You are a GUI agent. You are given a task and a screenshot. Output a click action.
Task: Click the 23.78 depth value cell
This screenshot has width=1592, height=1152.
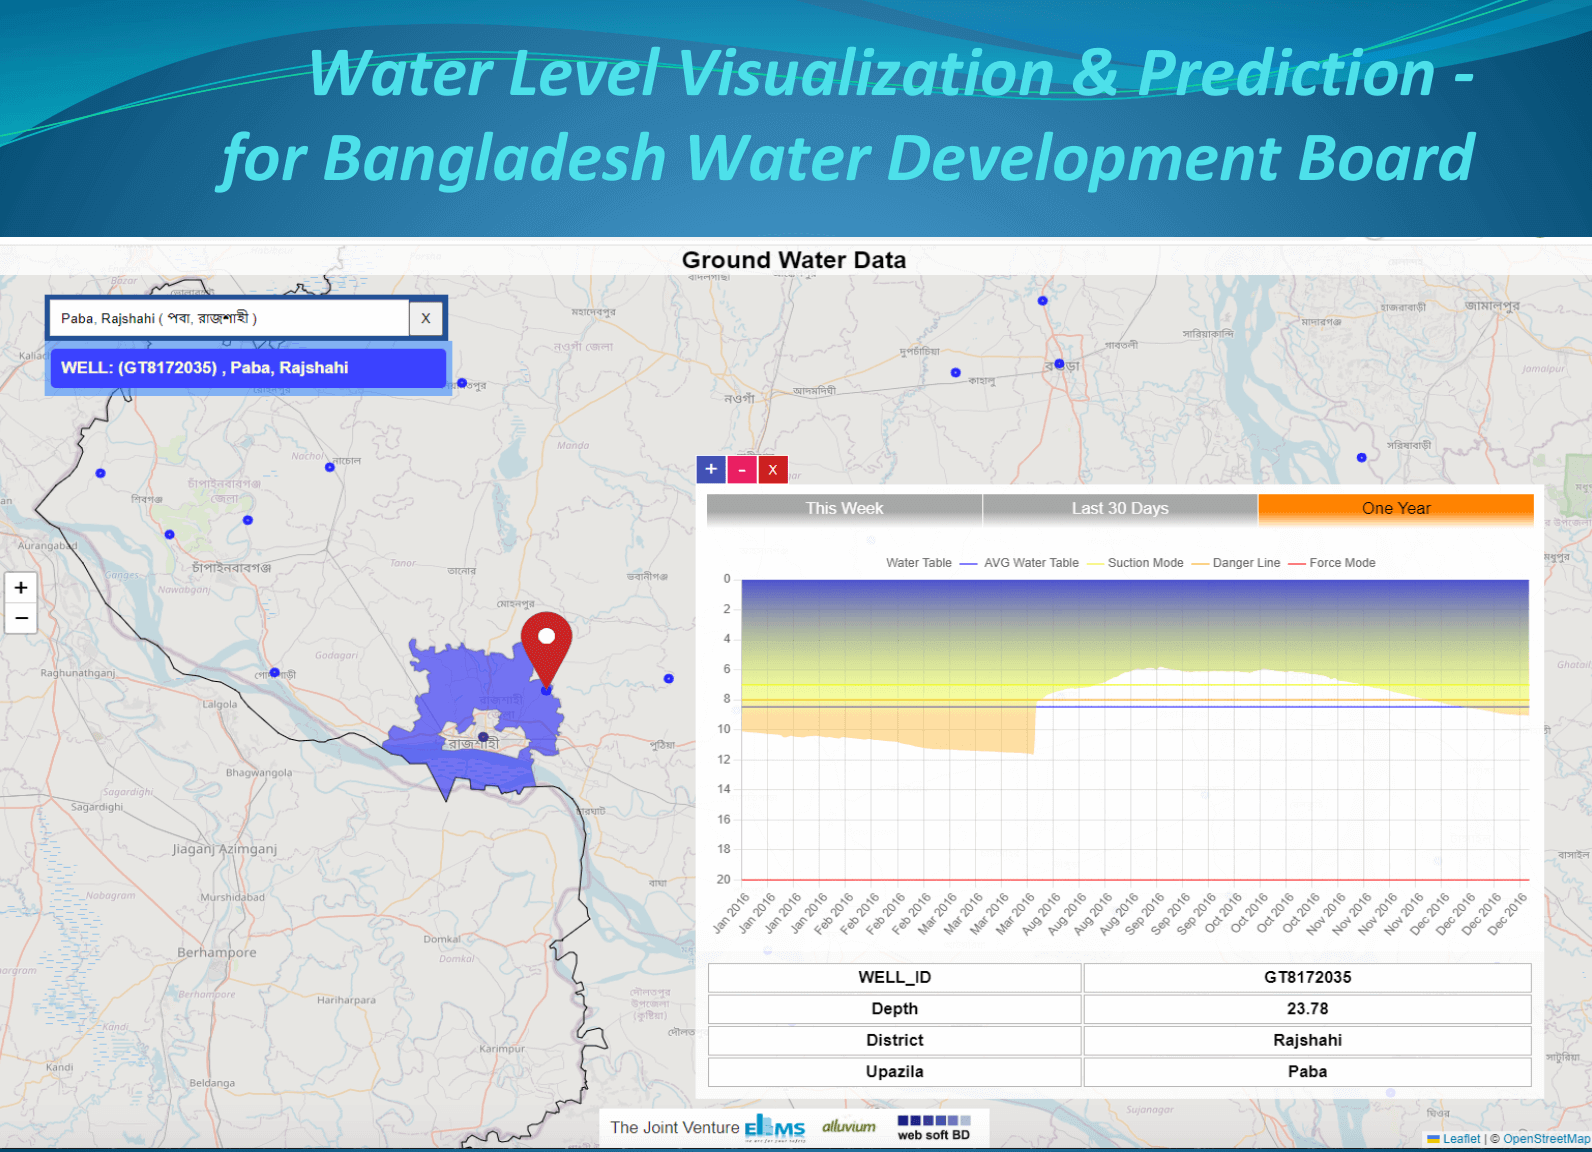click(x=1307, y=1009)
